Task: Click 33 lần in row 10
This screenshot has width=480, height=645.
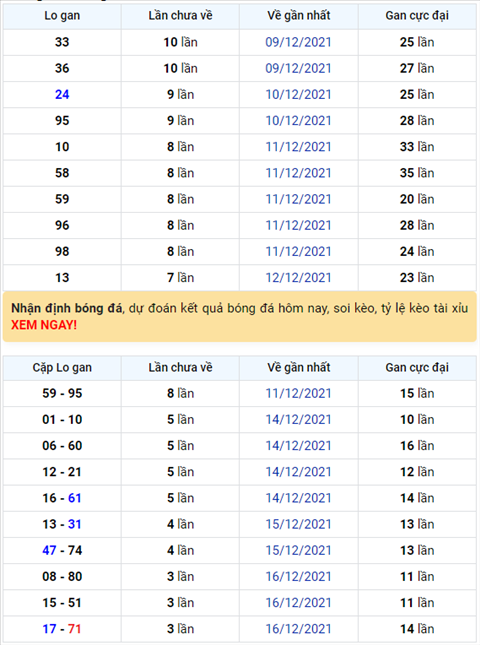Action: [x=417, y=147]
